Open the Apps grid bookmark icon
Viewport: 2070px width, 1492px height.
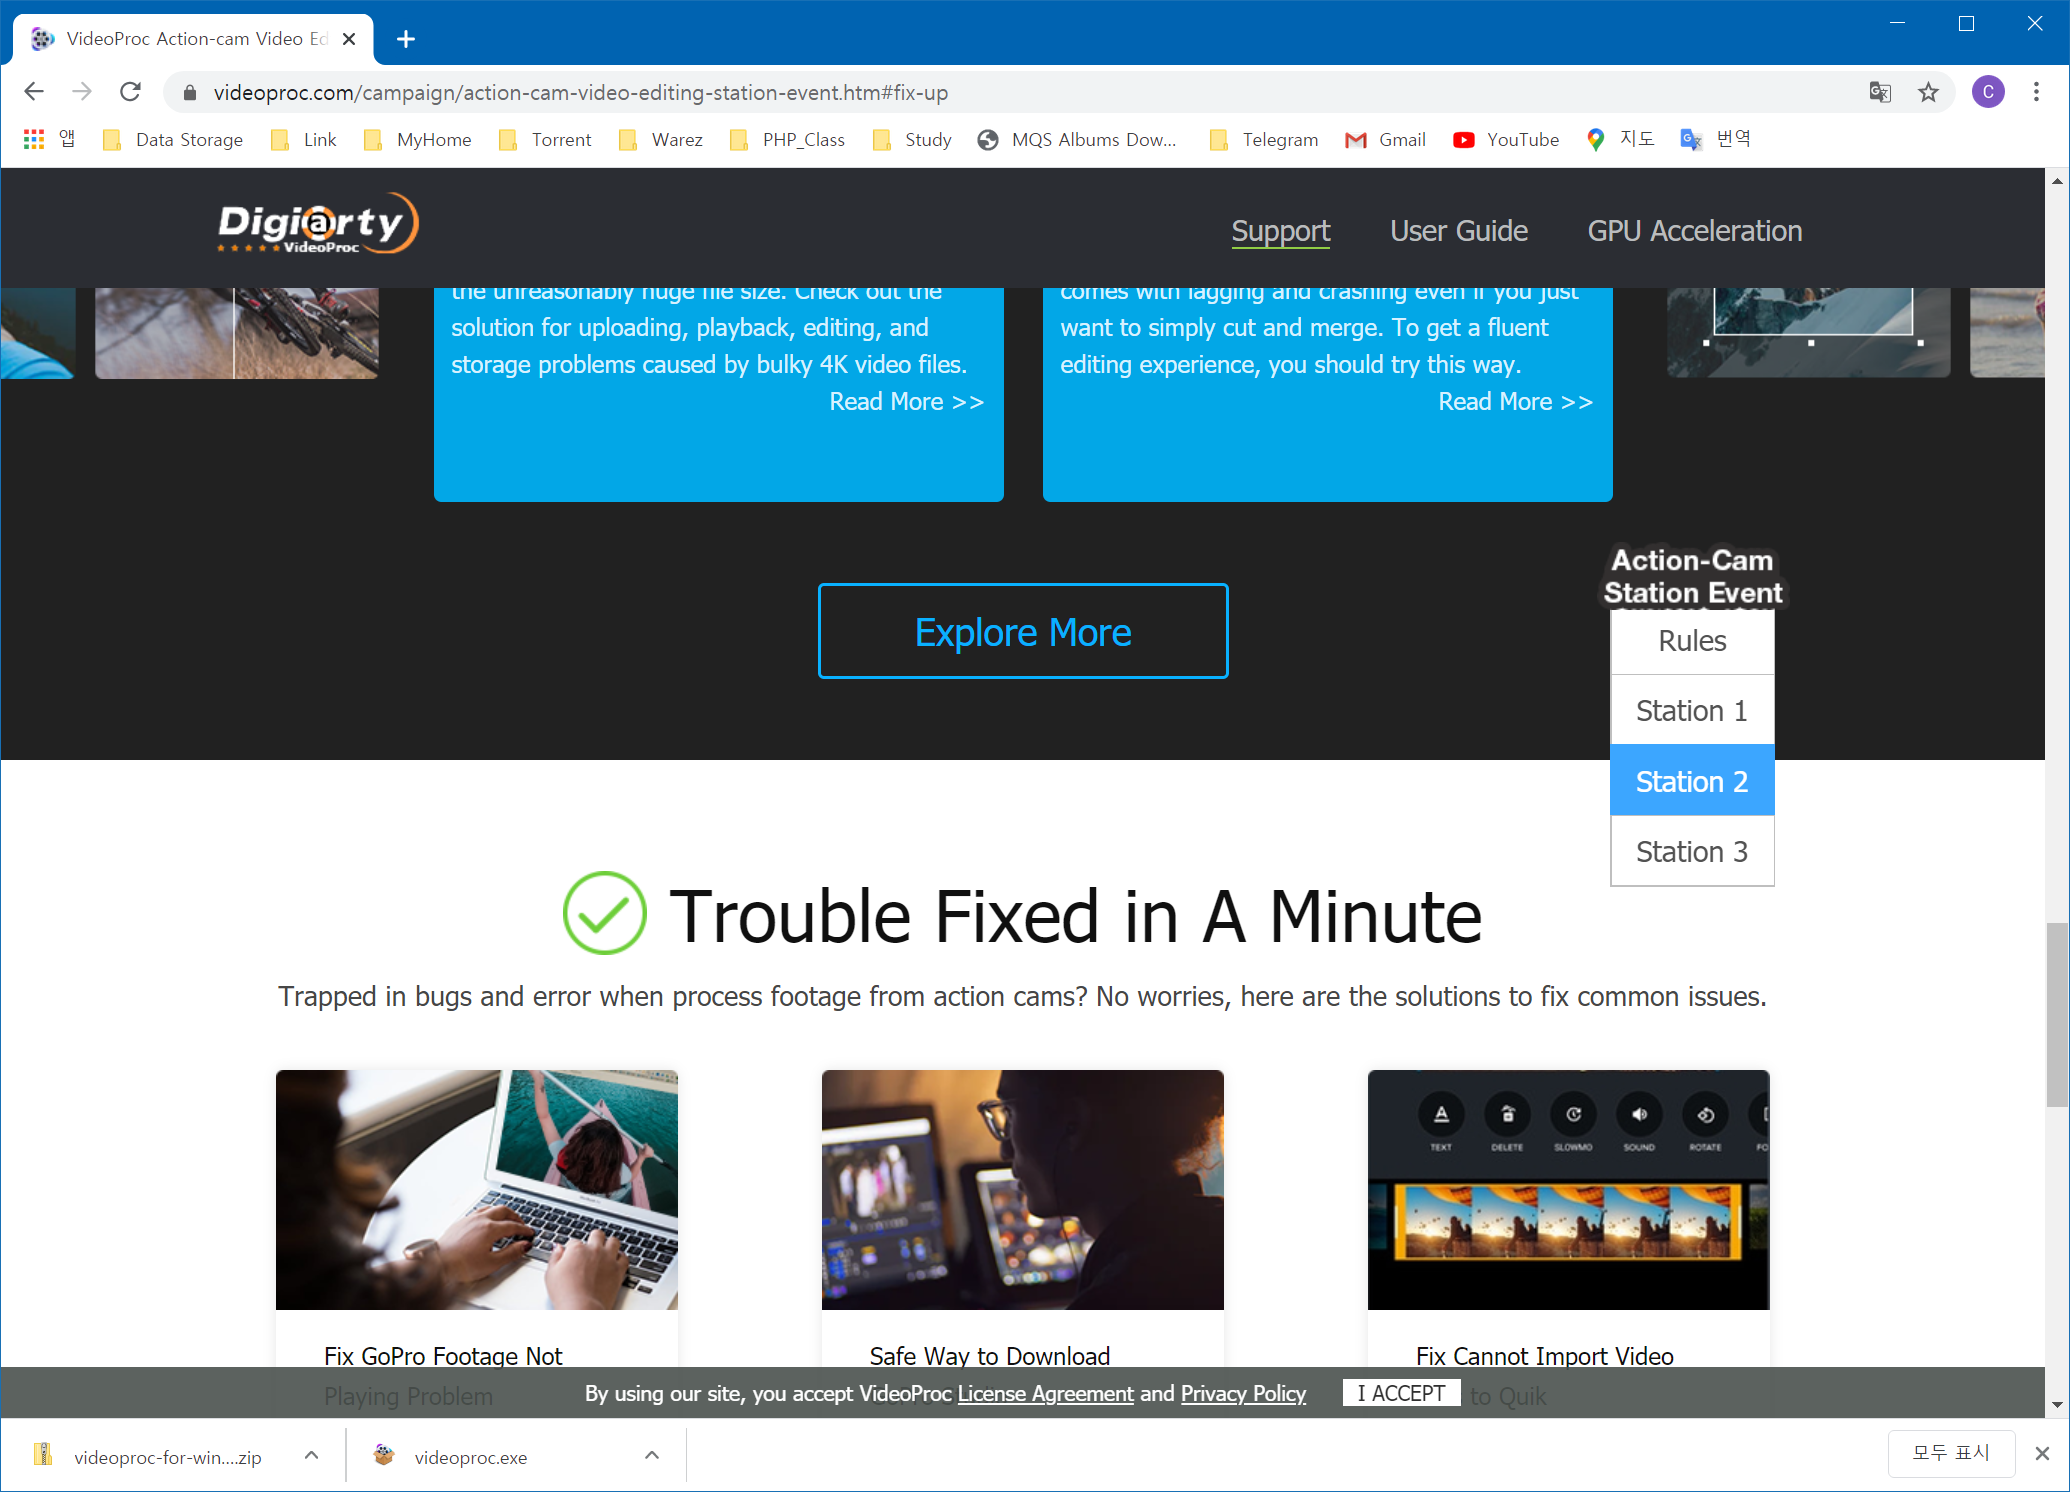(34, 139)
